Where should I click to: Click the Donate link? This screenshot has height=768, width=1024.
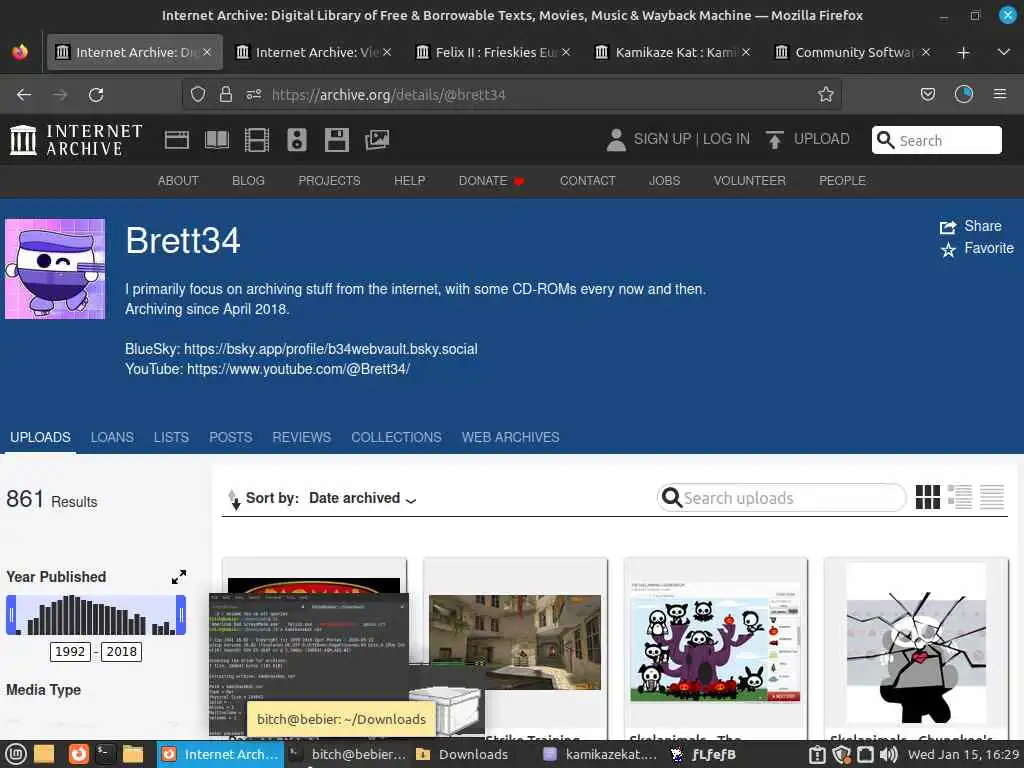491,181
